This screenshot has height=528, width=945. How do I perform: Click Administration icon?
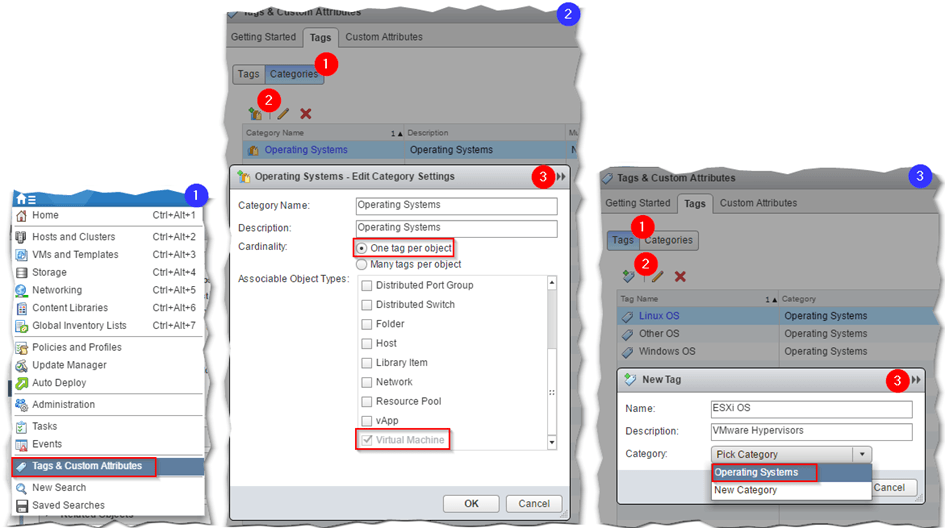coord(22,404)
